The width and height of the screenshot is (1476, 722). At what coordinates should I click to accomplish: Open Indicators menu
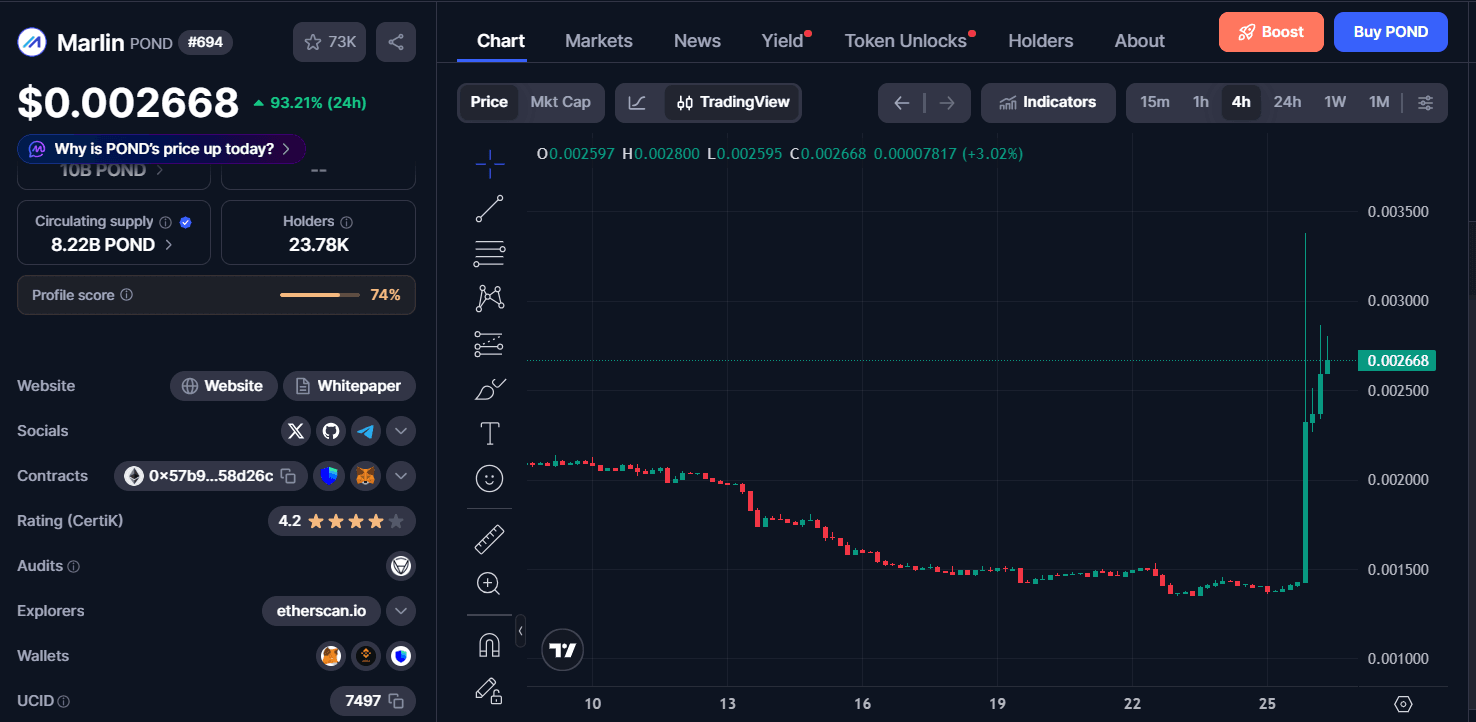point(1048,102)
